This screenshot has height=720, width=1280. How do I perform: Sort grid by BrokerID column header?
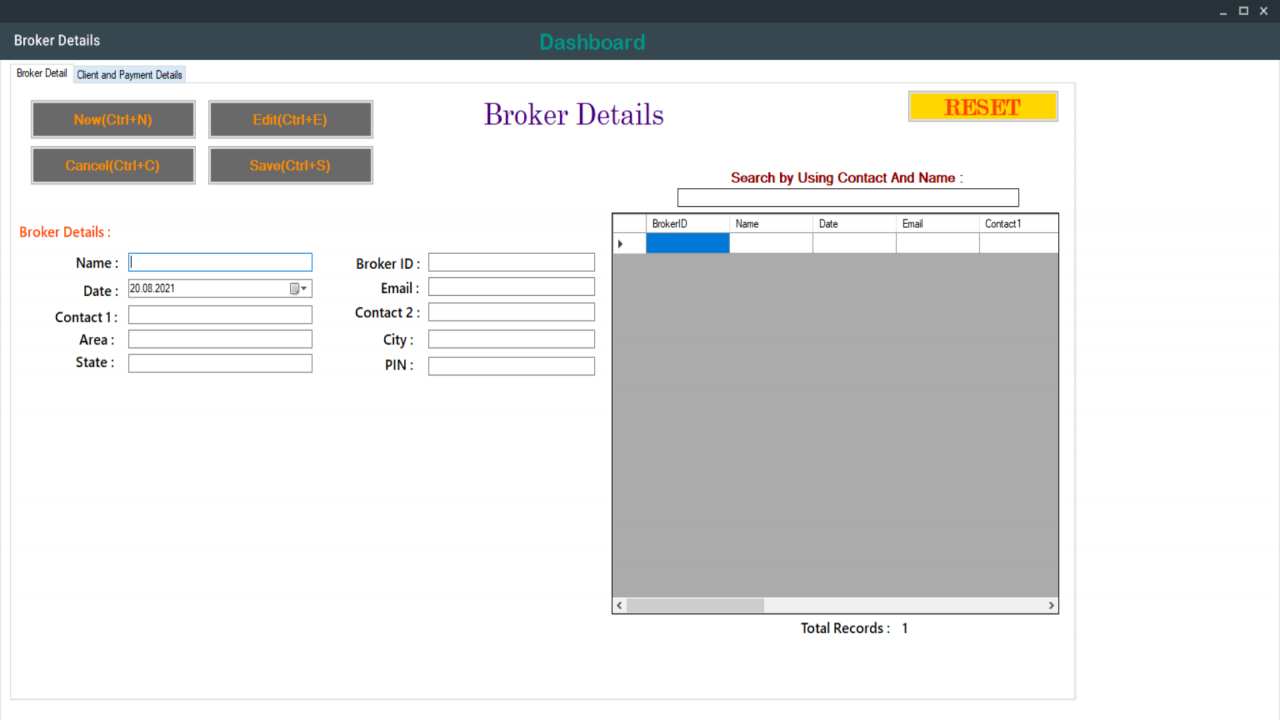[x=688, y=224]
